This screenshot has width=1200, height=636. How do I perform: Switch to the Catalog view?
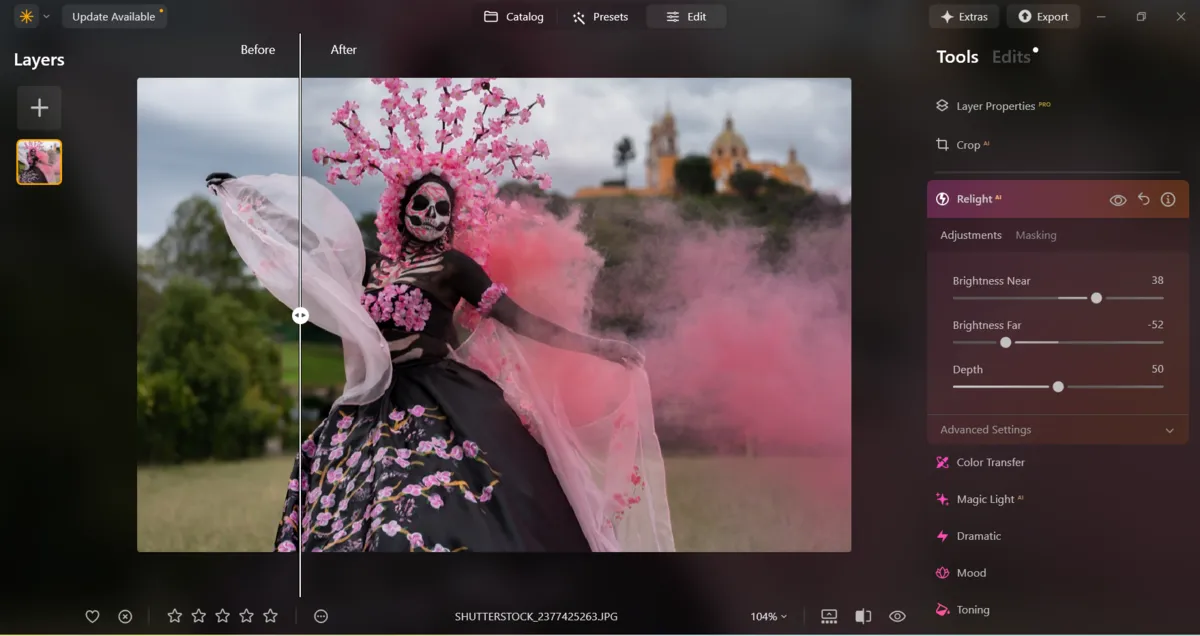click(513, 16)
